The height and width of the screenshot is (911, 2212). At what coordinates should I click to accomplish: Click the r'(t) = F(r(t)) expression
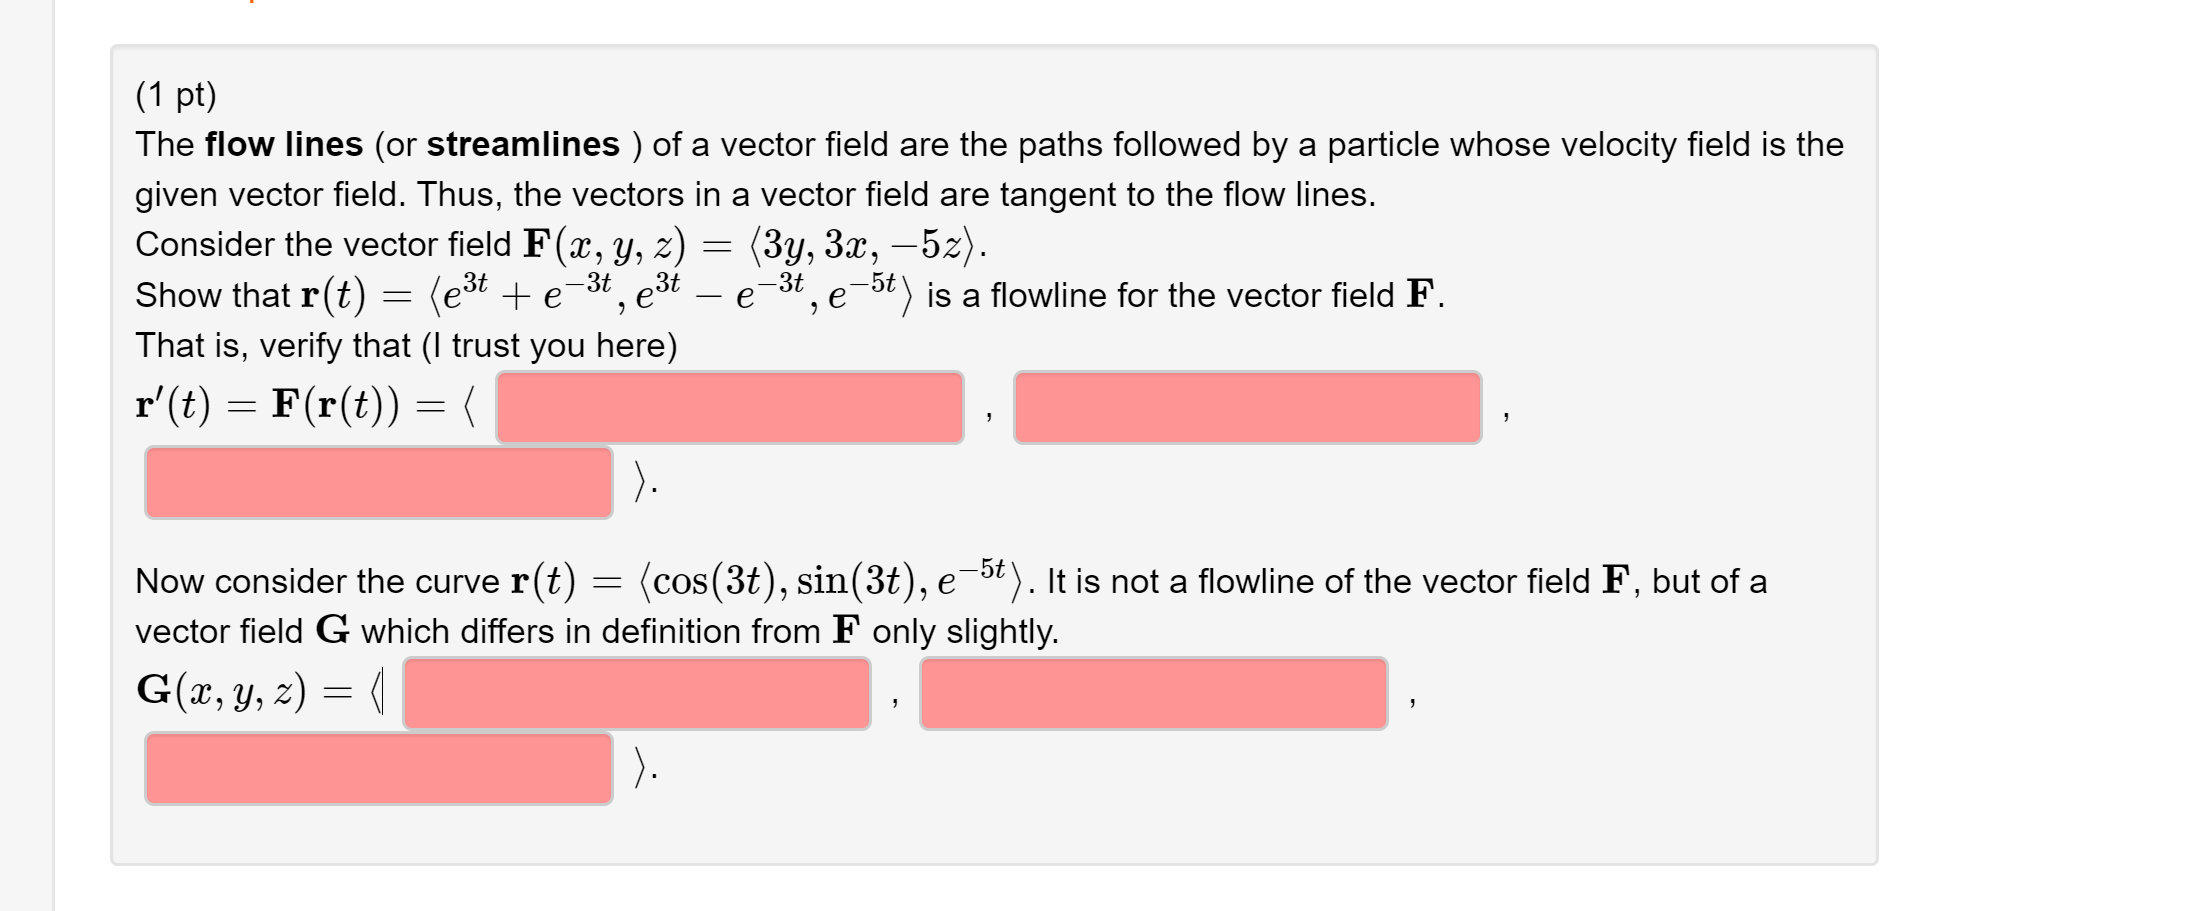(290, 405)
